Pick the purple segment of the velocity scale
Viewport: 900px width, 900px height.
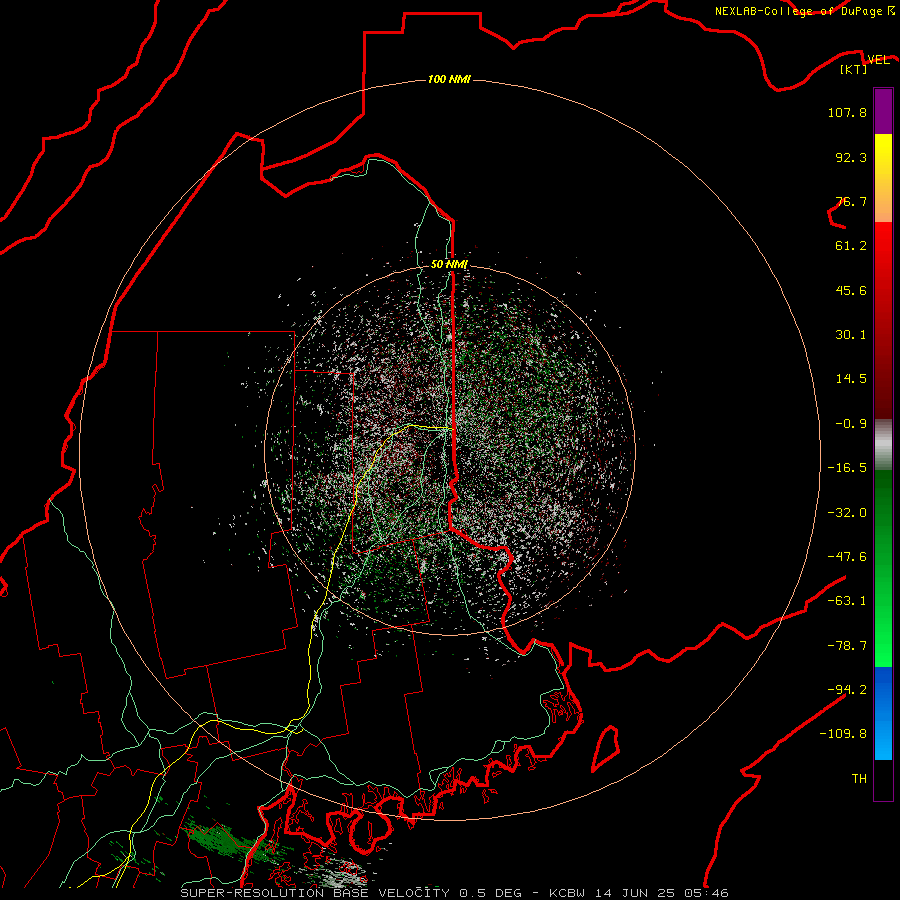pos(883,112)
